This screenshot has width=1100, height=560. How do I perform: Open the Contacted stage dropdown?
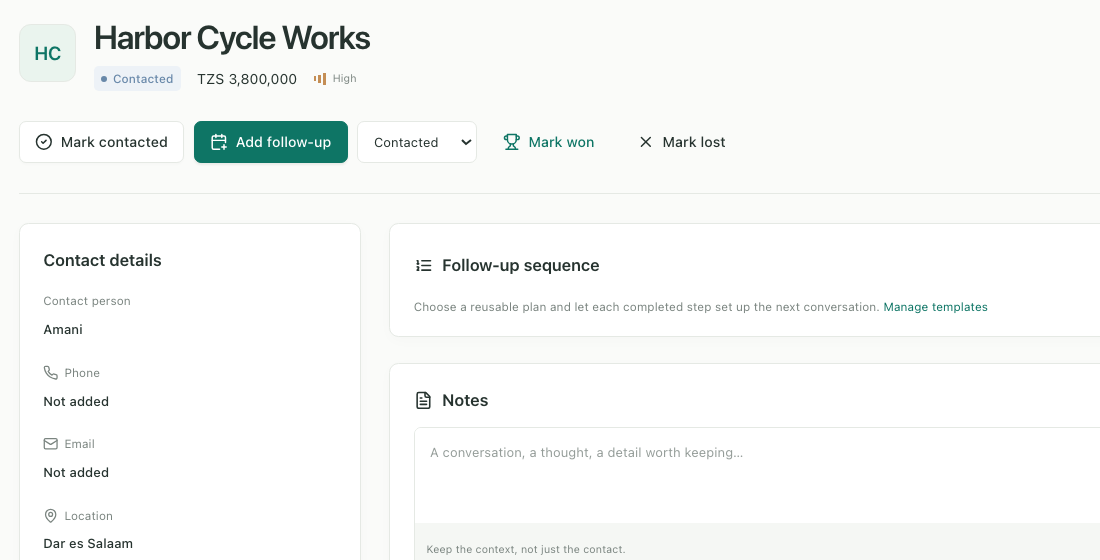417,142
